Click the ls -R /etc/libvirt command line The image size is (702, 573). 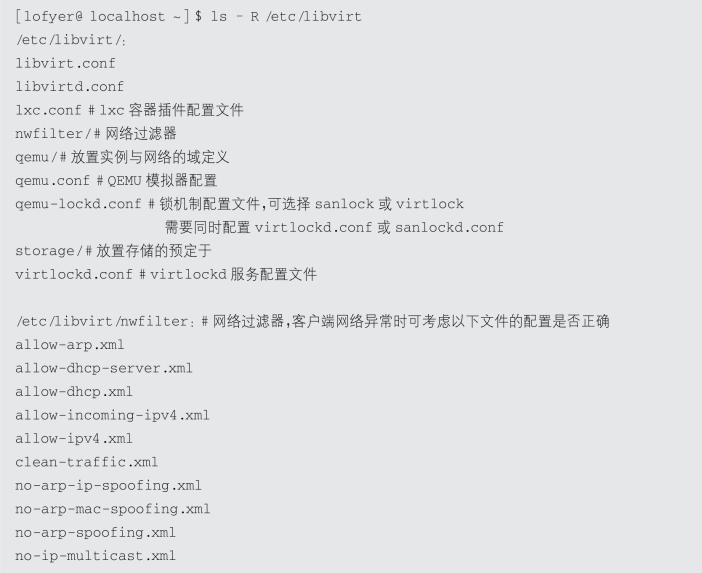click(x=187, y=17)
